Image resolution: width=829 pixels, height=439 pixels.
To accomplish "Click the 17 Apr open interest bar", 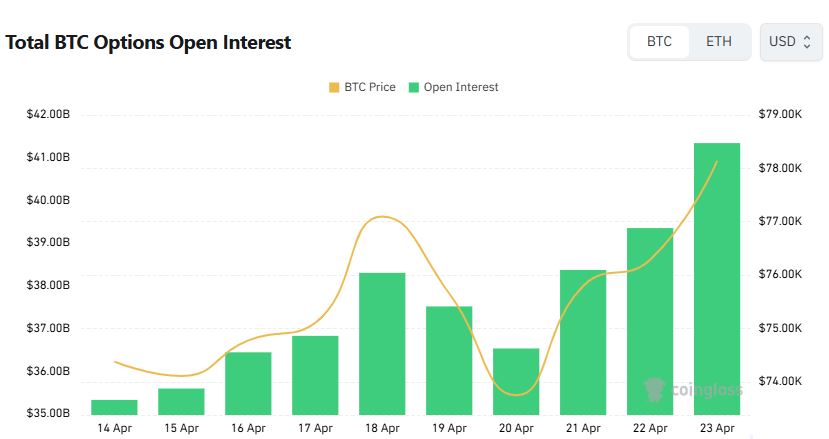I will [315, 375].
